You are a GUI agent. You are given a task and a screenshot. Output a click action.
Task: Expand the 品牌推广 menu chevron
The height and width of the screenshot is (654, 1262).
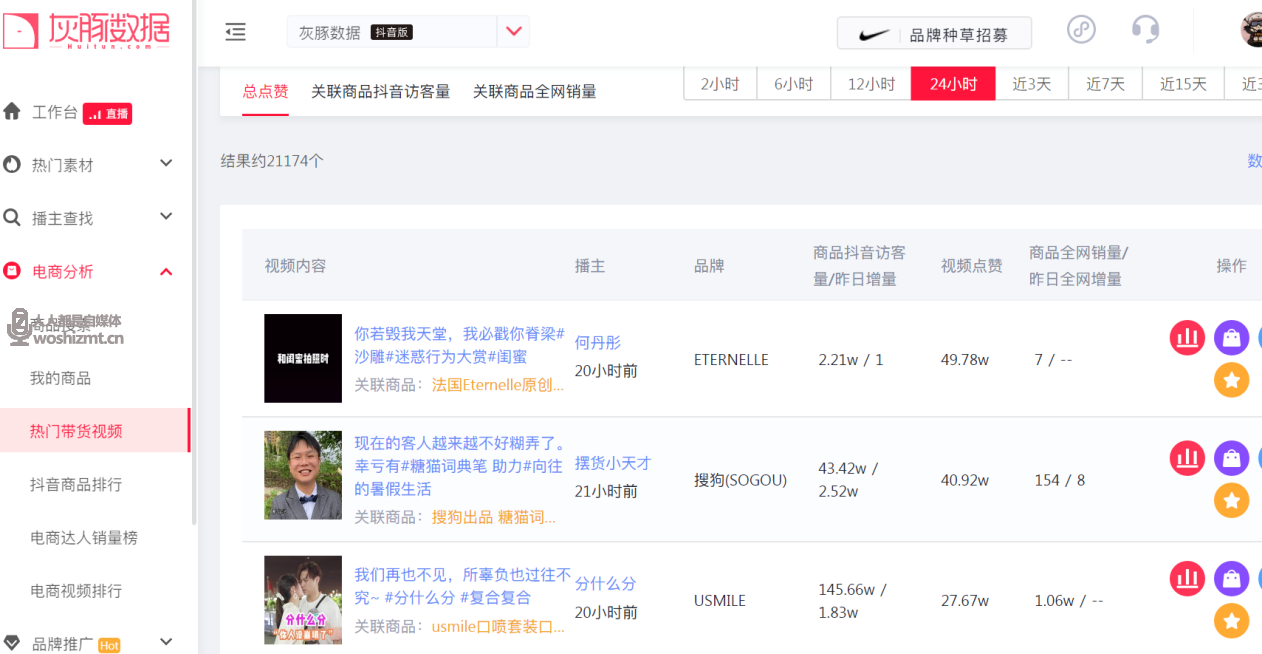[166, 641]
